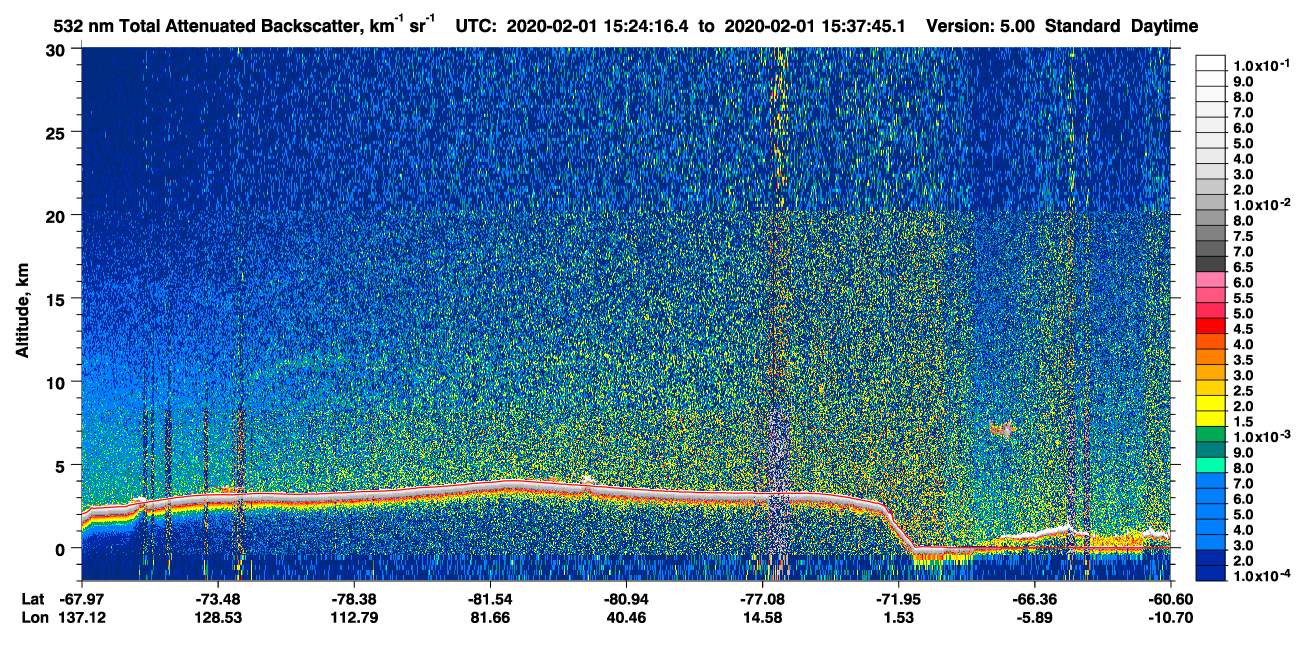This screenshot has width=1300, height=667.
Task: Click colorbar label 7.5
Action: [x=1244, y=236]
